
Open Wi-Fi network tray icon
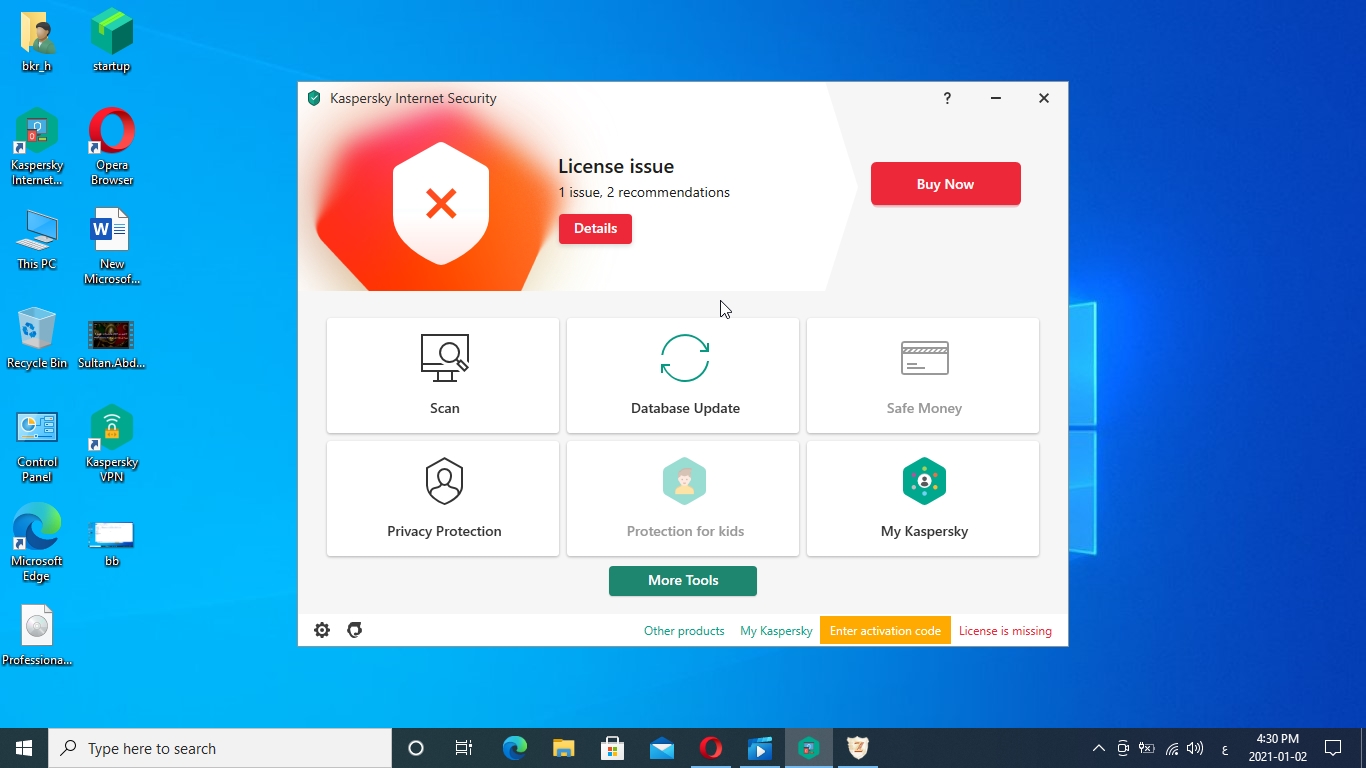pyautogui.click(x=1172, y=748)
